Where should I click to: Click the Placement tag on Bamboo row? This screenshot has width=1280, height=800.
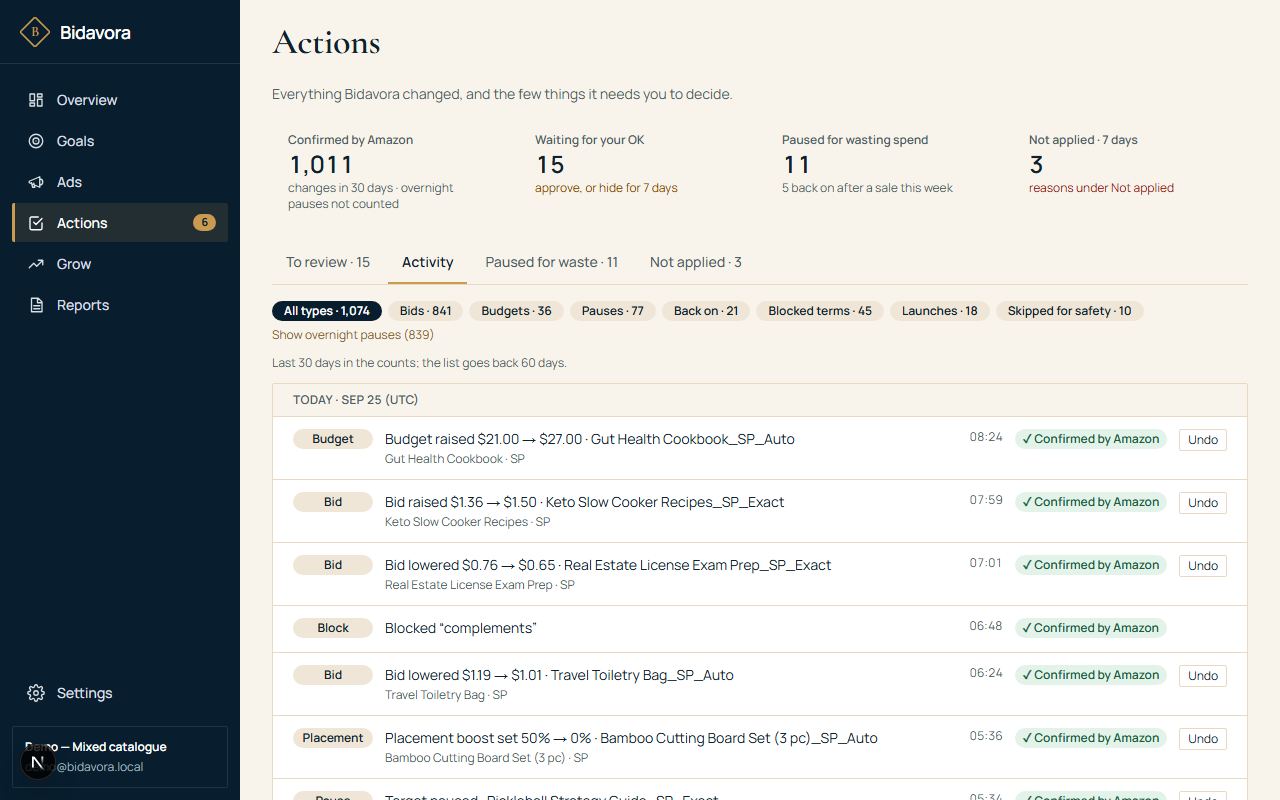point(333,738)
